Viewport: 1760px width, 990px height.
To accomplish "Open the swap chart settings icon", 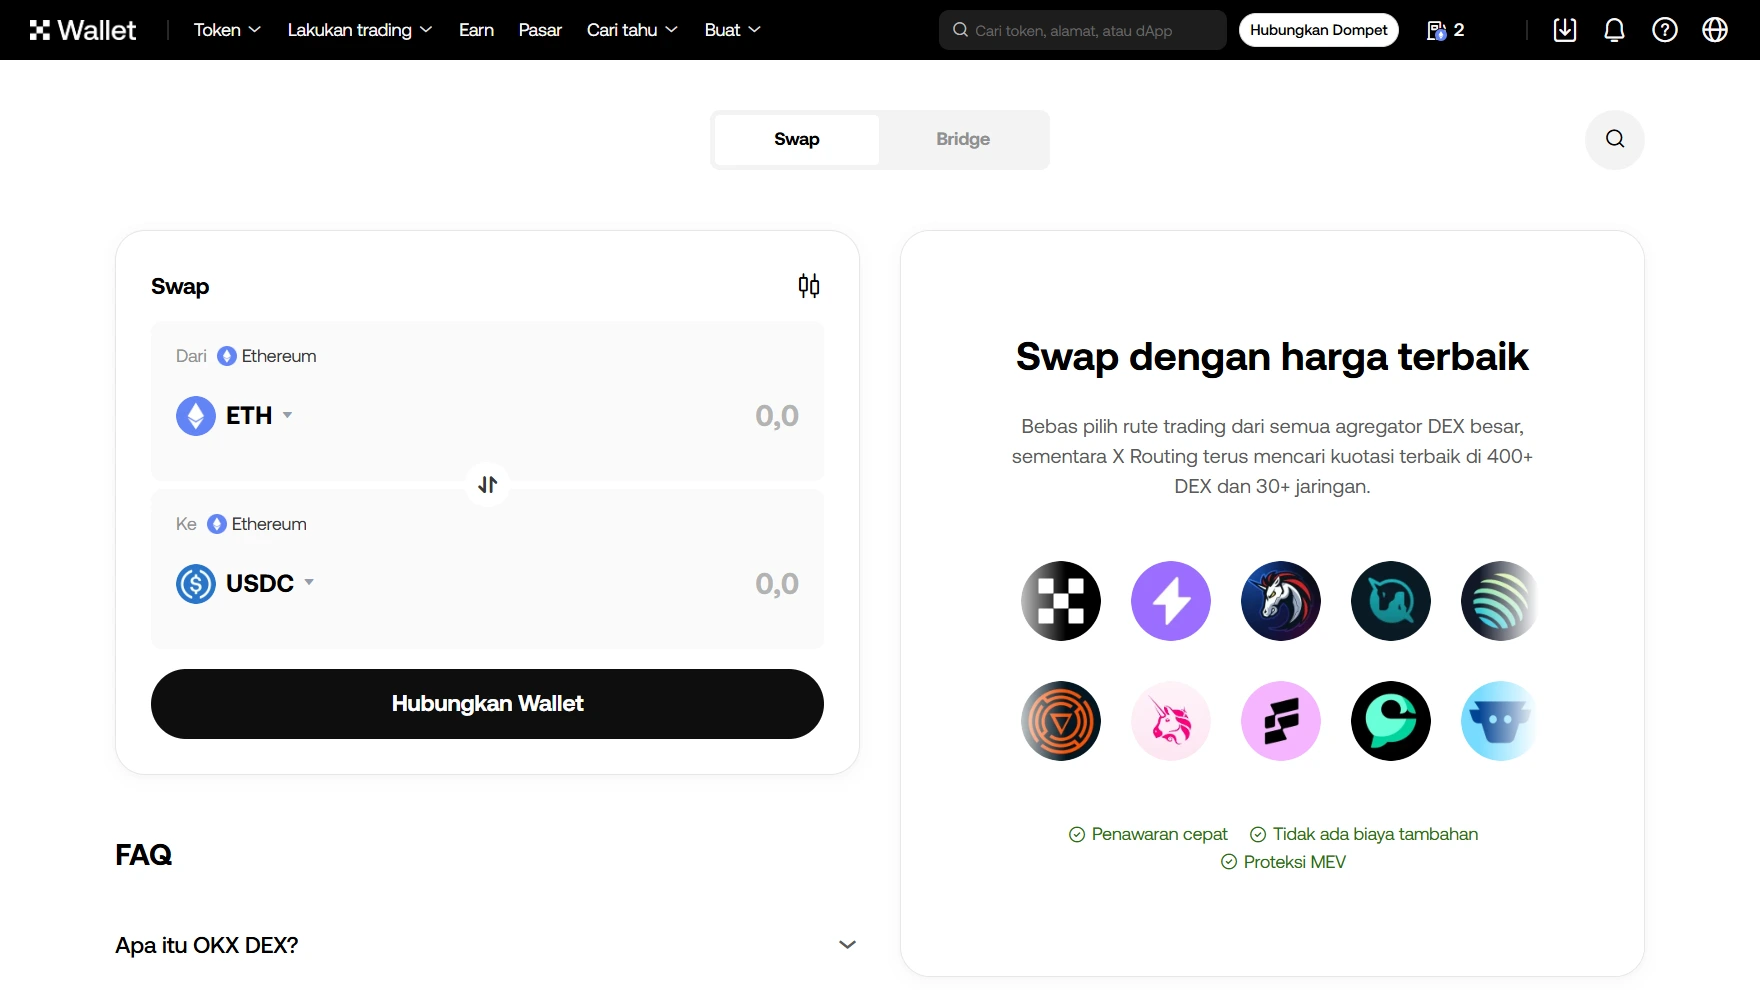I will pos(809,286).
